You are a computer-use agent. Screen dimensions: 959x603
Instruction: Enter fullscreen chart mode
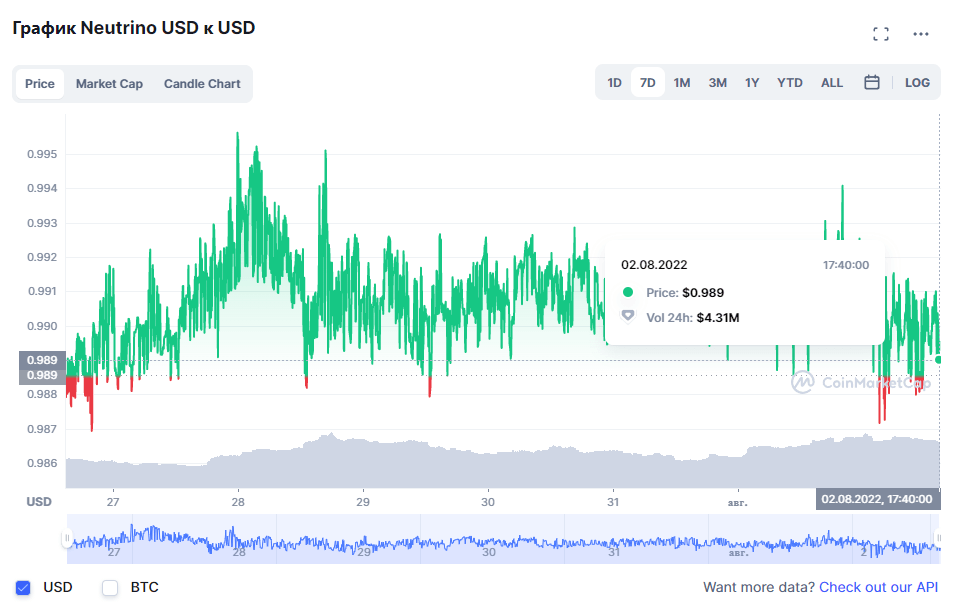[880, 34]
